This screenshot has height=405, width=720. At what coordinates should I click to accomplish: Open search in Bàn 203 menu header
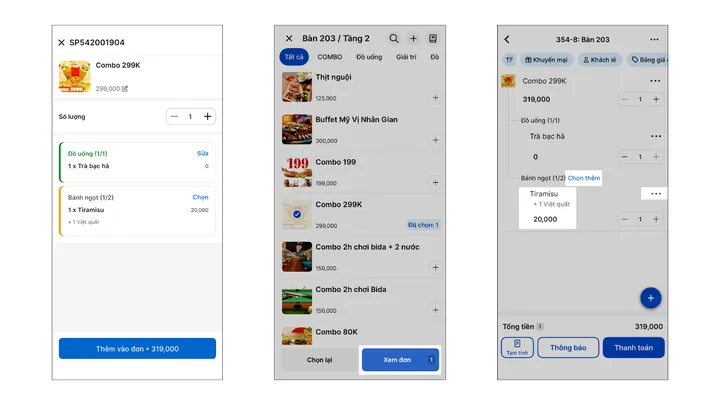(x=394, y=39)
